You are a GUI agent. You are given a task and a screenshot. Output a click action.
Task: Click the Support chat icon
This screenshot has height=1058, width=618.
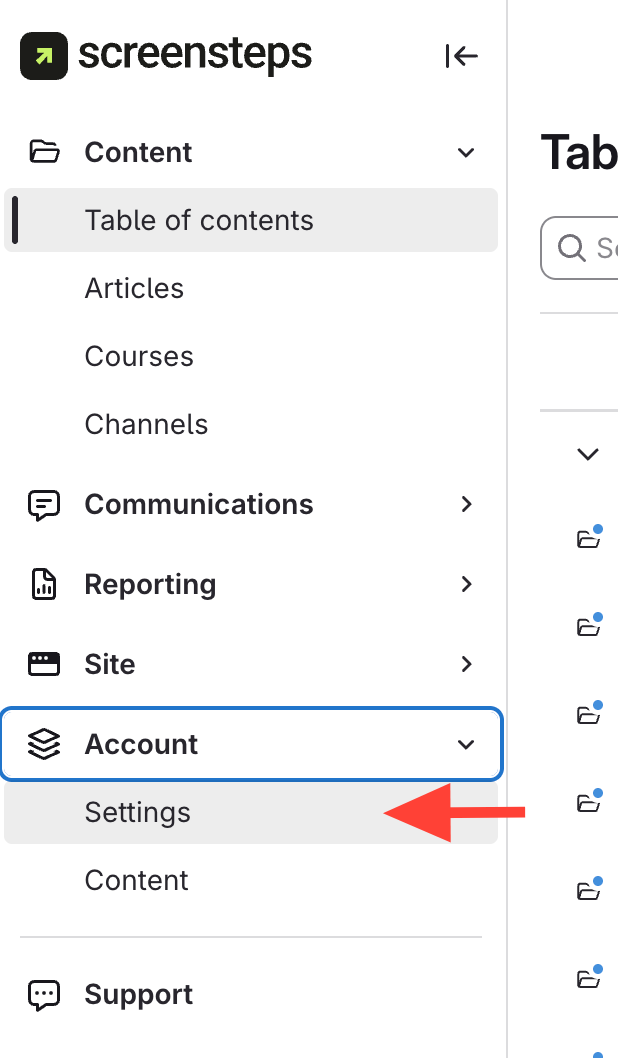[44, 995]
